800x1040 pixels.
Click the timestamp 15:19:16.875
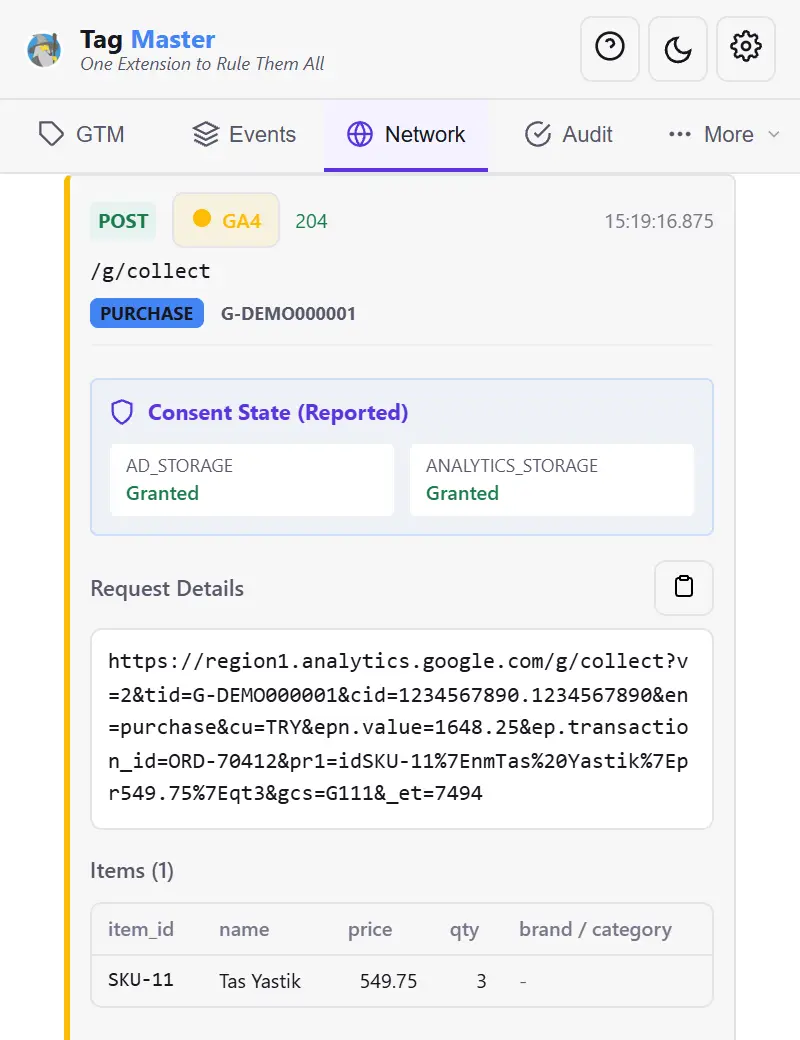coord(659,221)
